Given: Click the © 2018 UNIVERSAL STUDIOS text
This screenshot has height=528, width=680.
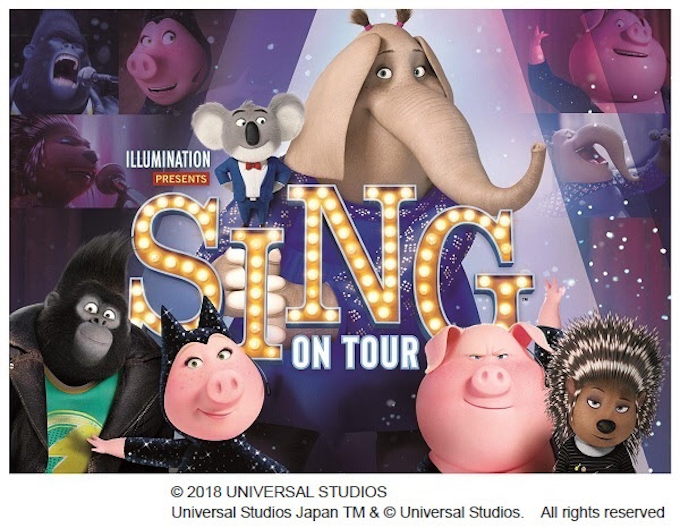Looking at the screenshot, I should 278,492.
